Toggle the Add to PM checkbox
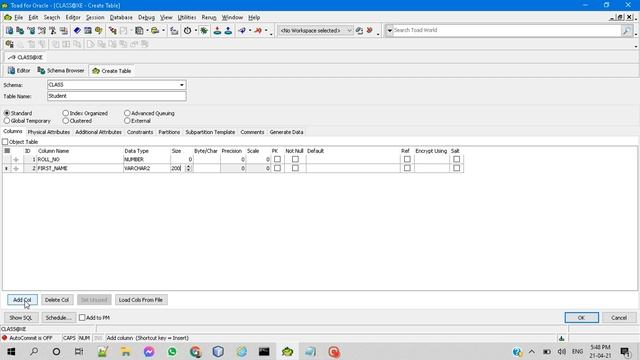Screen dimensions: 640x360 pyautogui.click(x=82, y=318)
